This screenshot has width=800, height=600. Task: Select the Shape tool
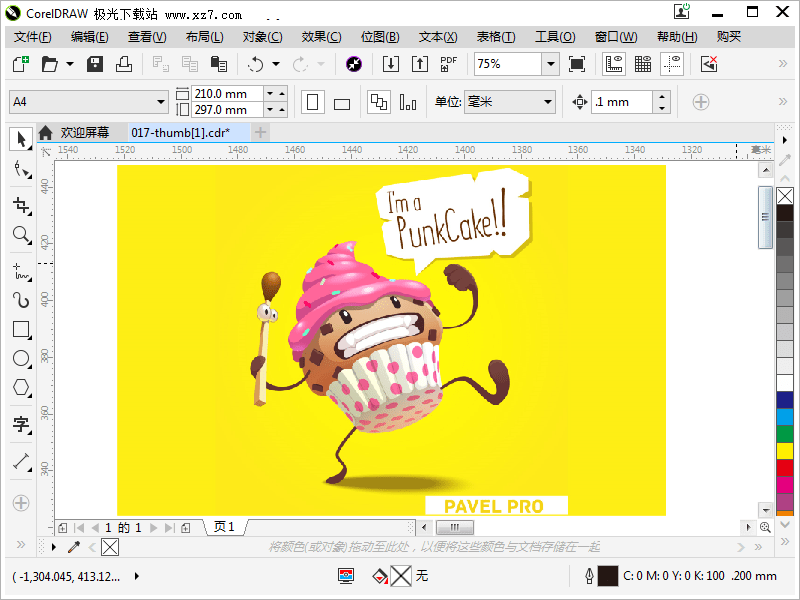[x=21, y=170]
